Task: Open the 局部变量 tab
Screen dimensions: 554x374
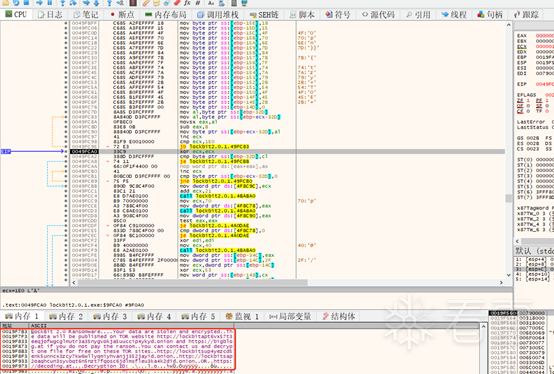Action: pos(290,316)
